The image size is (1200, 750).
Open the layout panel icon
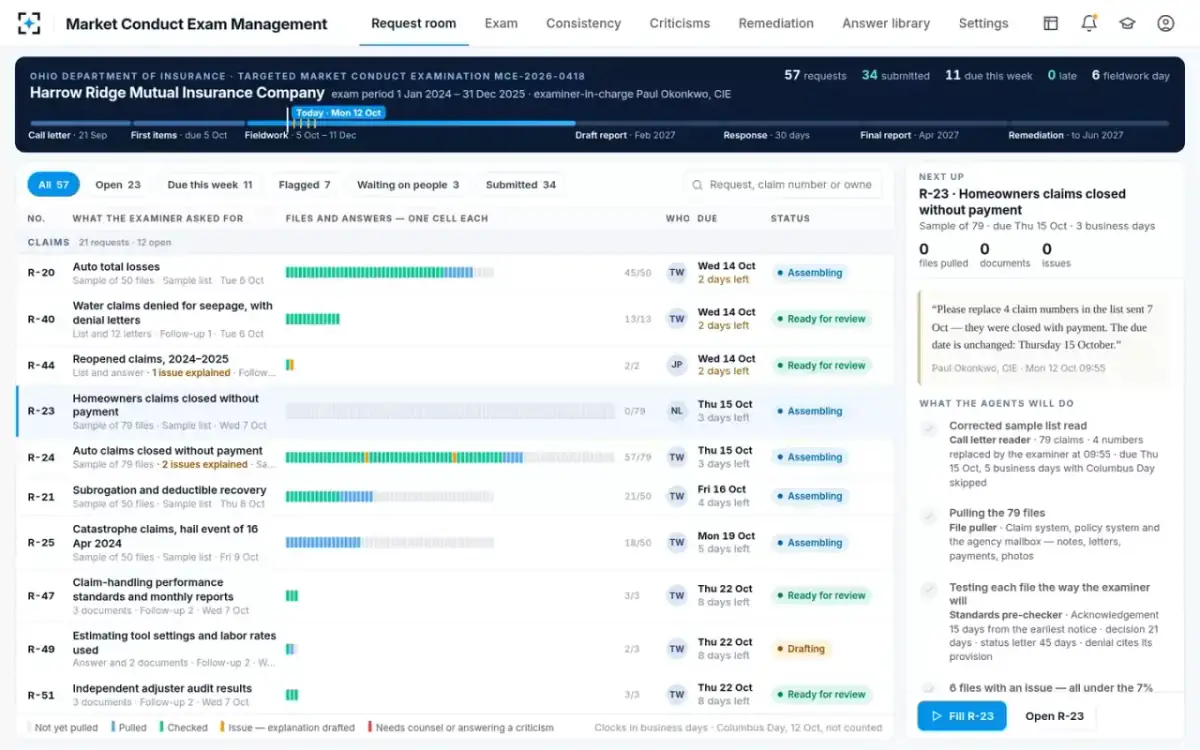1050,23
